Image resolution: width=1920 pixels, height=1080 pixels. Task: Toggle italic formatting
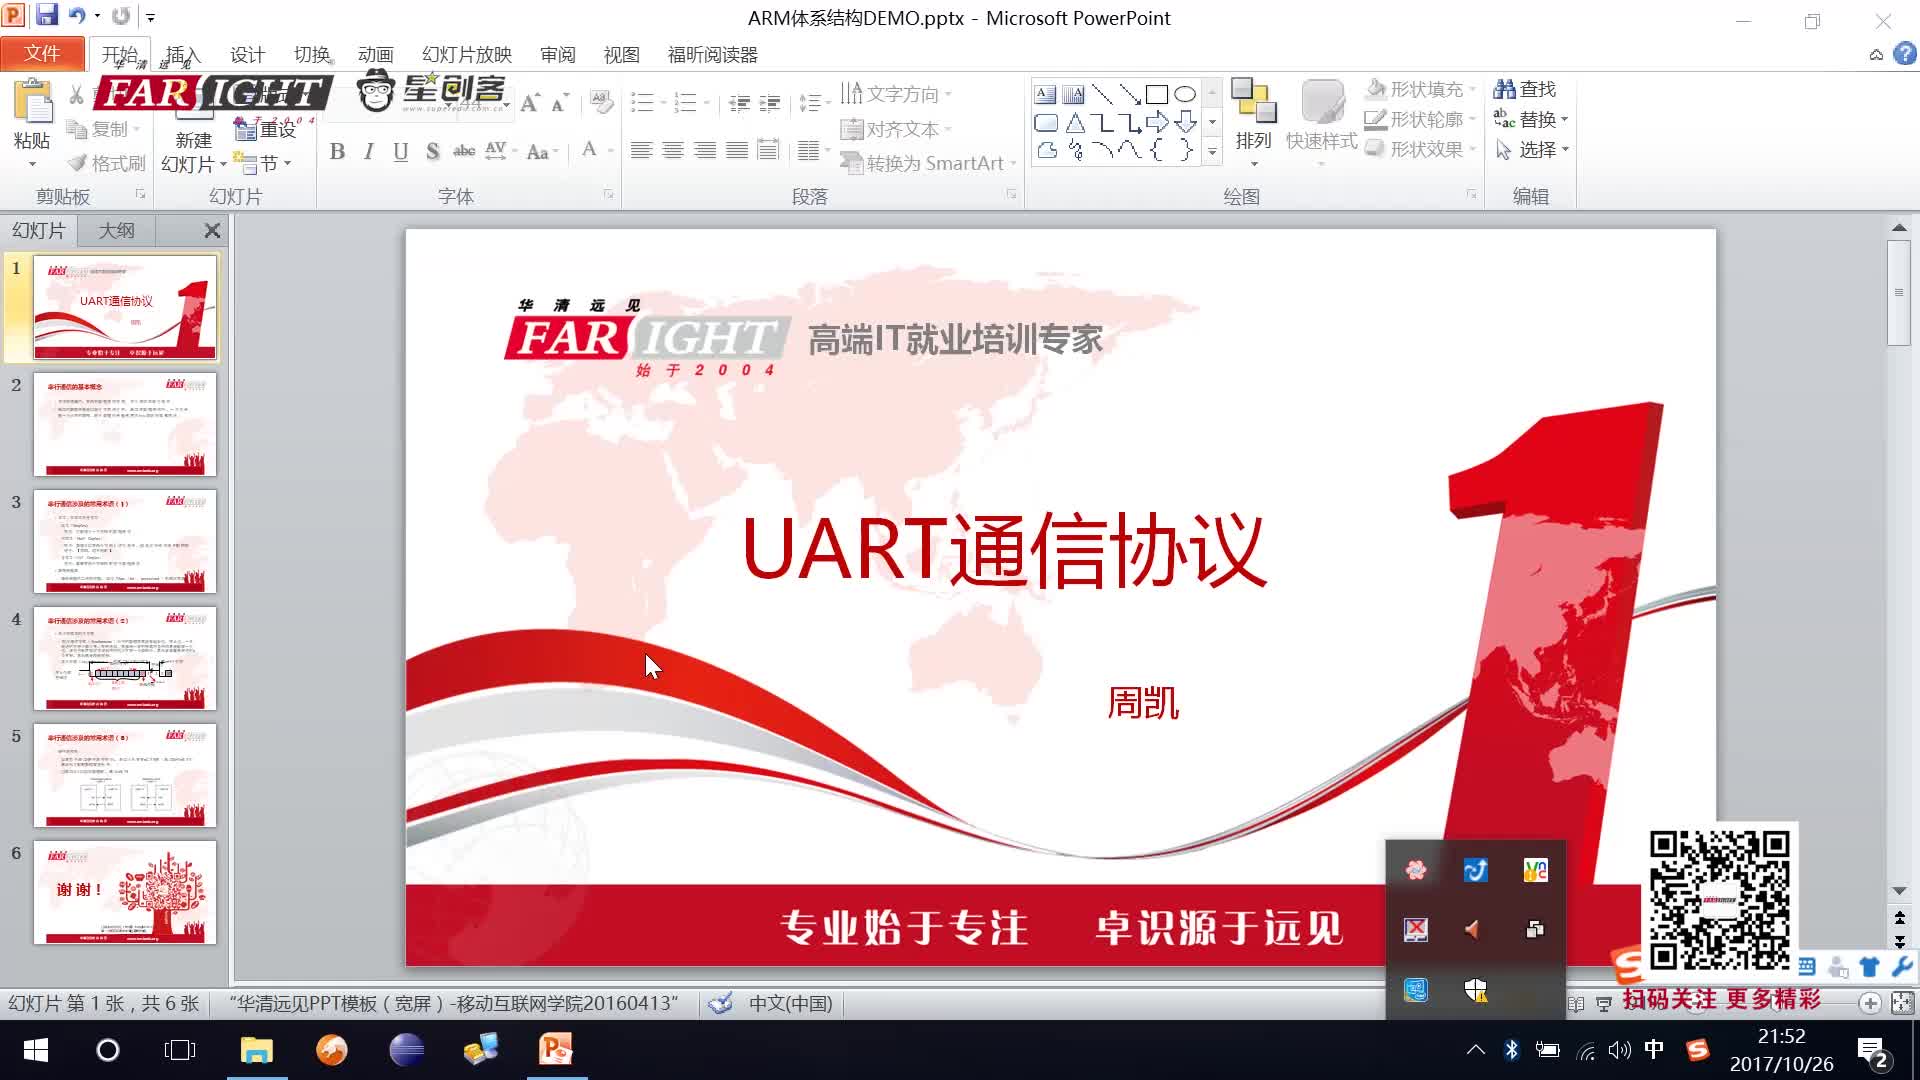[x=368, y=152]
